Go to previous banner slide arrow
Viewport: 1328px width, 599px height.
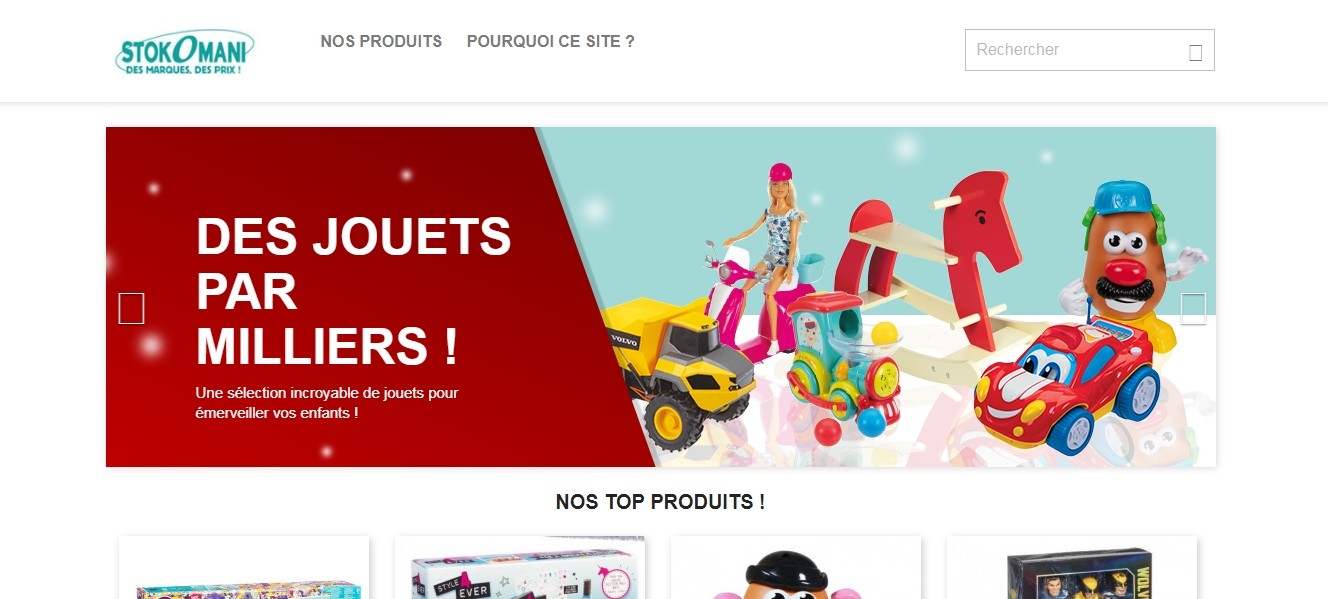[131, 308]
